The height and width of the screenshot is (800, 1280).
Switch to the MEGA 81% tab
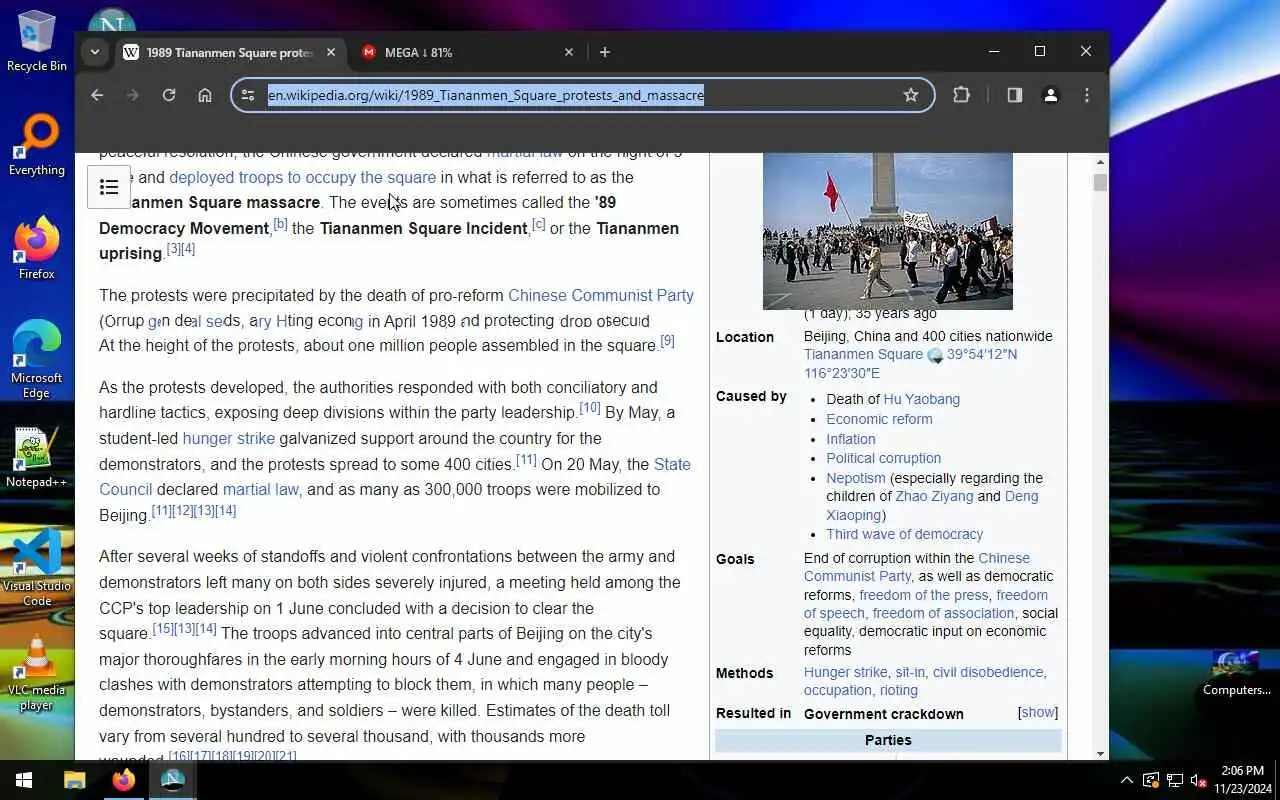(x=468, y=52)
